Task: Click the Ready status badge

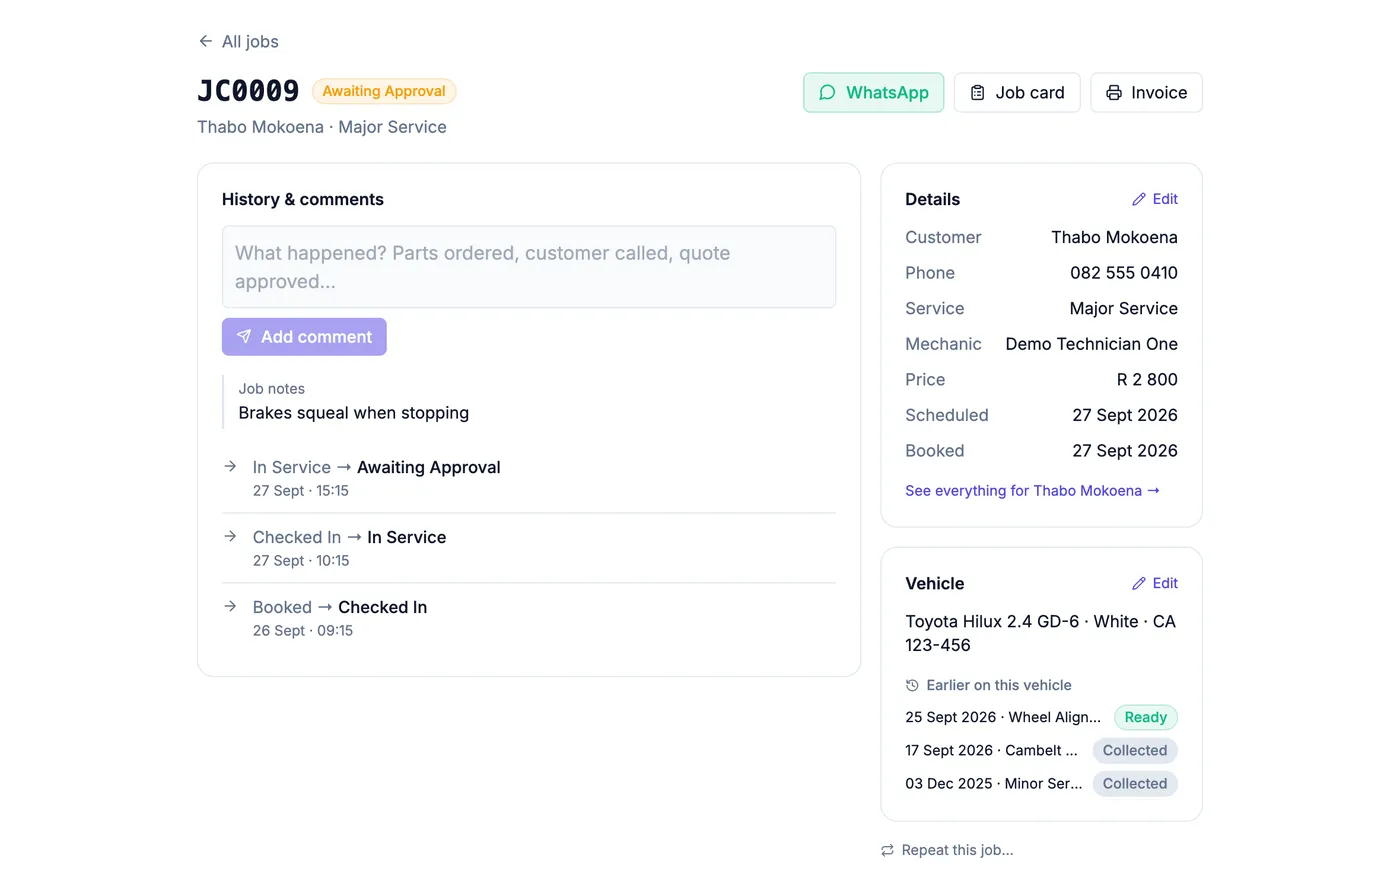Action: (1146, 717)
